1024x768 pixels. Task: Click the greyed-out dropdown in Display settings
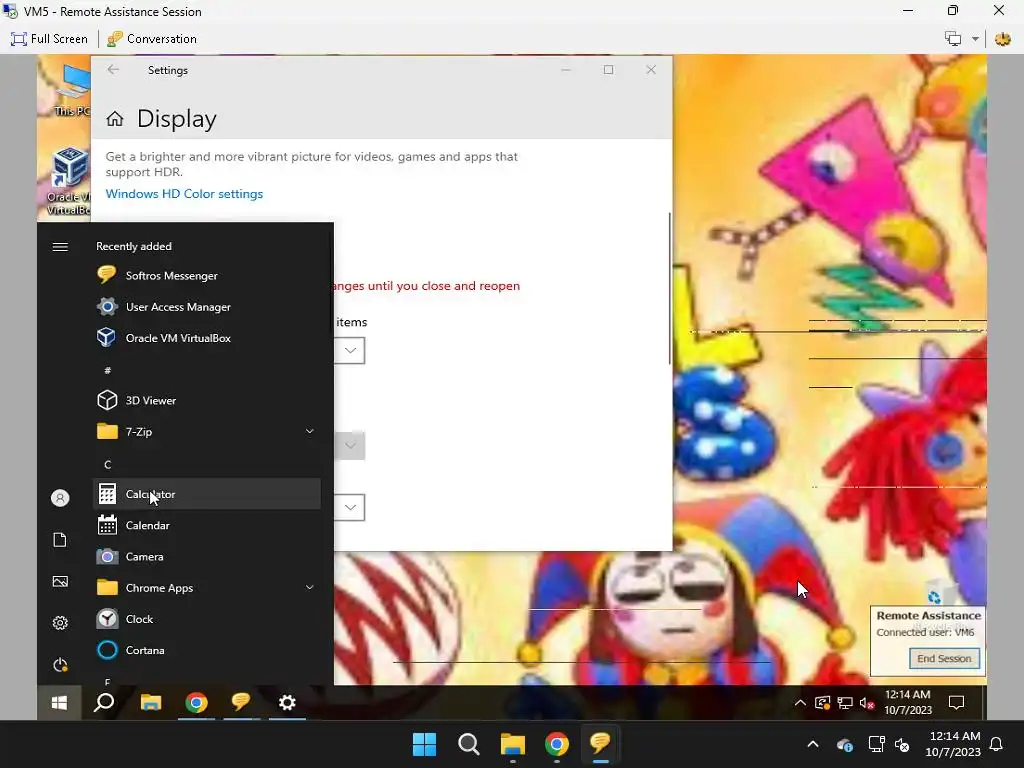(349, 445)
